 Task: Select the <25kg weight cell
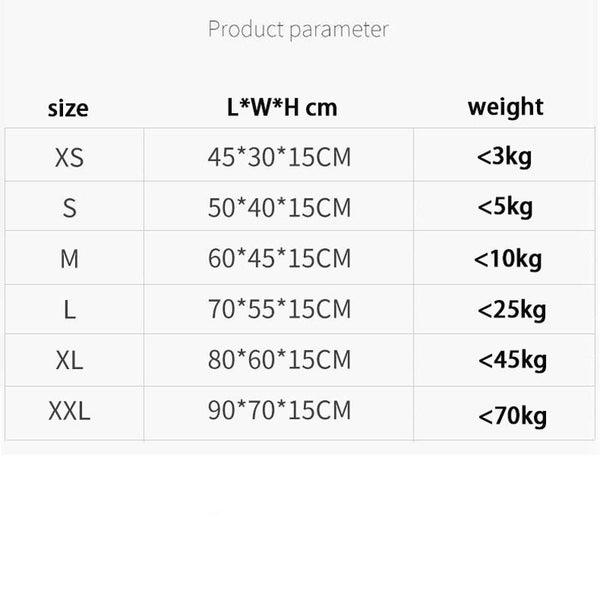[512, 310]
